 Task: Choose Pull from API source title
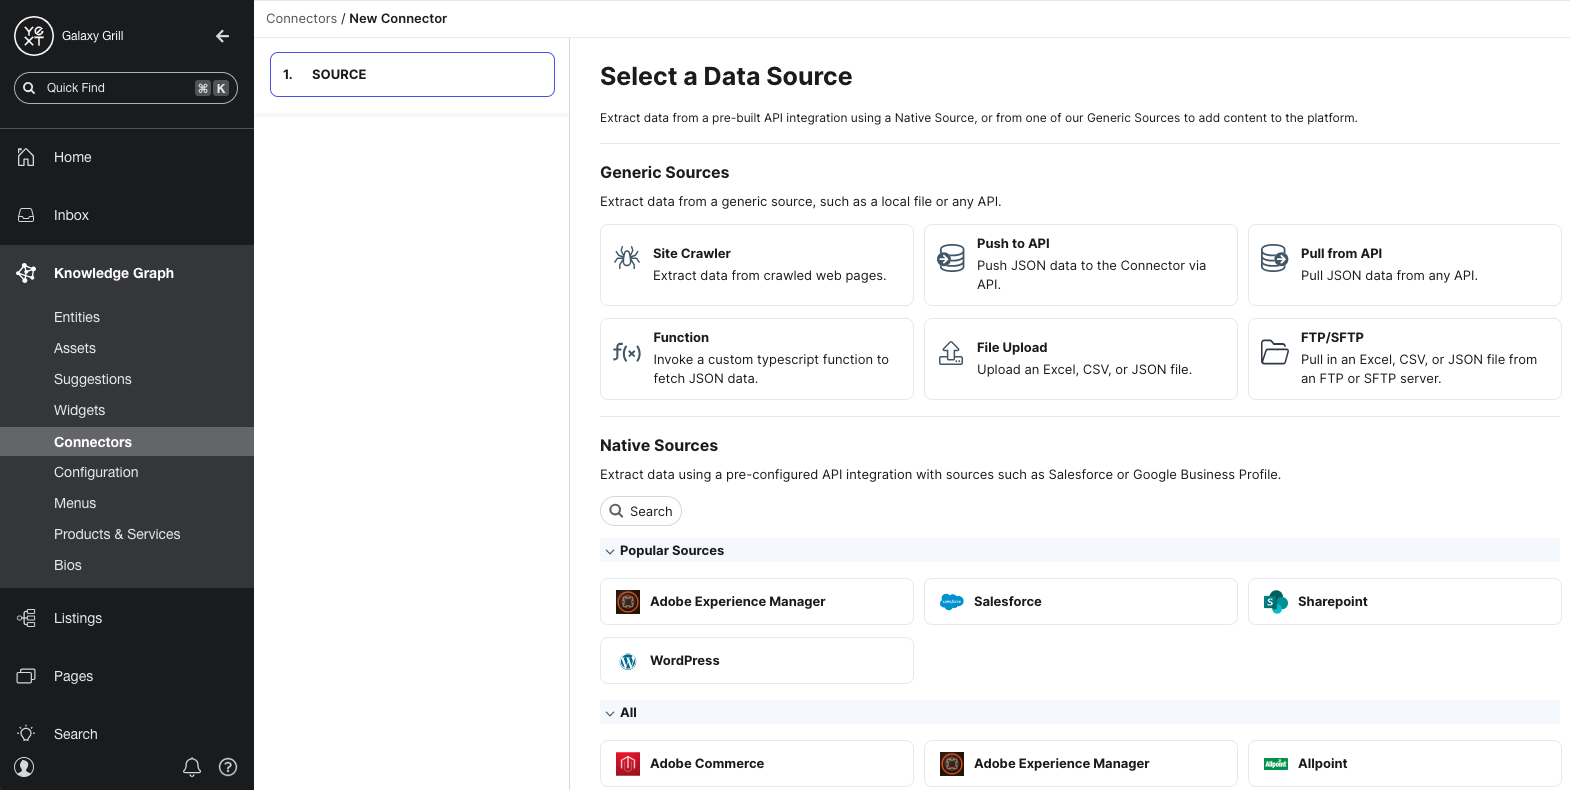pyautogui.click(x=1341, y=253)
